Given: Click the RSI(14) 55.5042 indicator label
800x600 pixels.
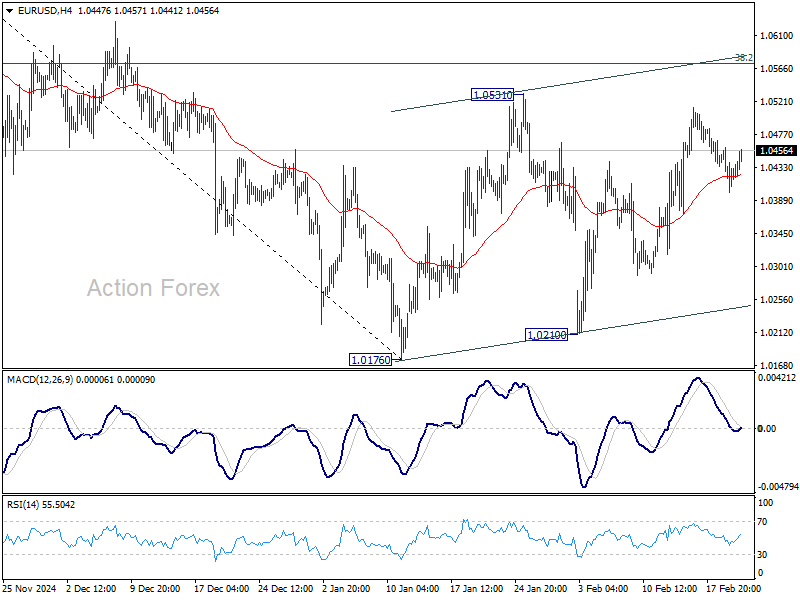Looking at the screenshot, I should tap(41, 505).
